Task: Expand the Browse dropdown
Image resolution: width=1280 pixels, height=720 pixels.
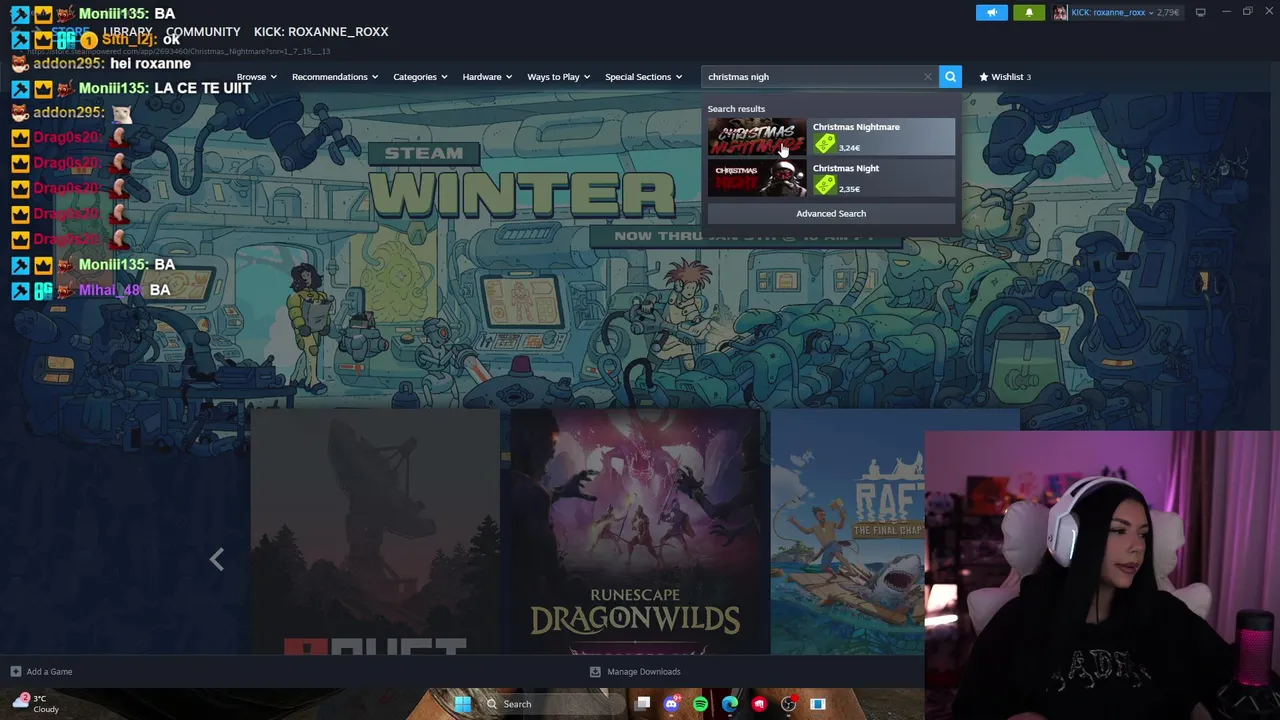Action: [x=255, y=76]
